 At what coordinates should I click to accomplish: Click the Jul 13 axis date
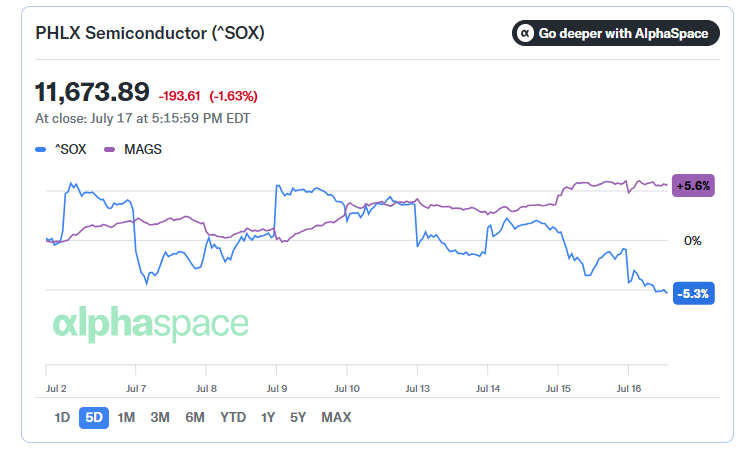point(418,388)
